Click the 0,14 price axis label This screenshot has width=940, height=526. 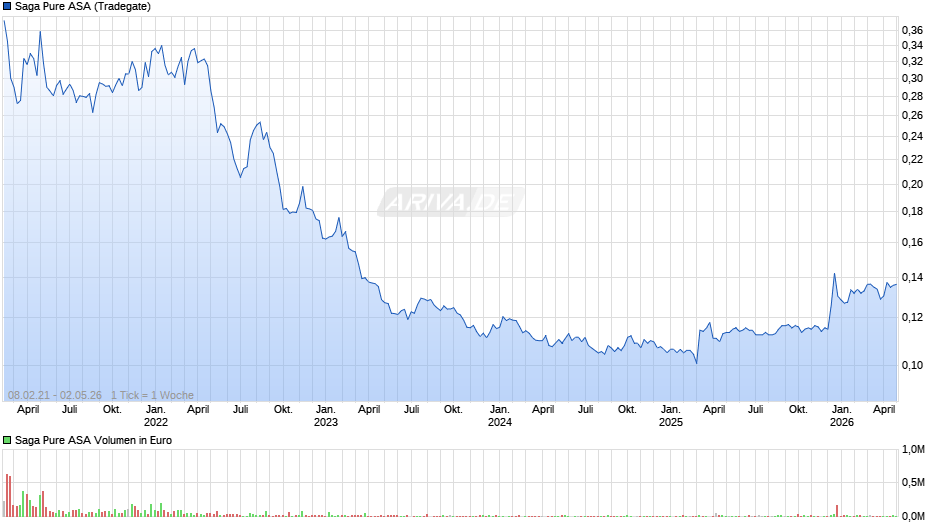click(x=912, y=277)
